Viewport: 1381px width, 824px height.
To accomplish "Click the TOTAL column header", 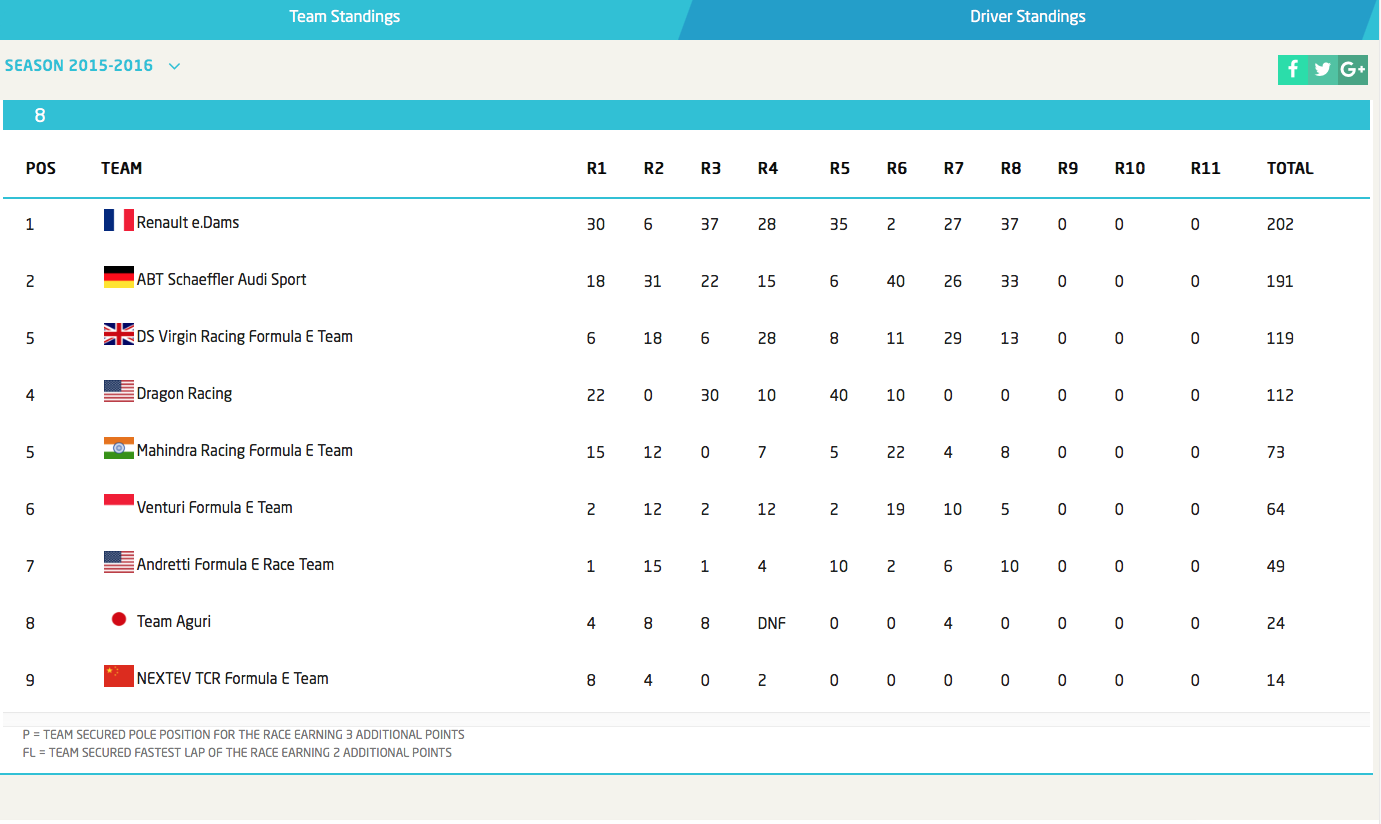I will [1290, 168].
